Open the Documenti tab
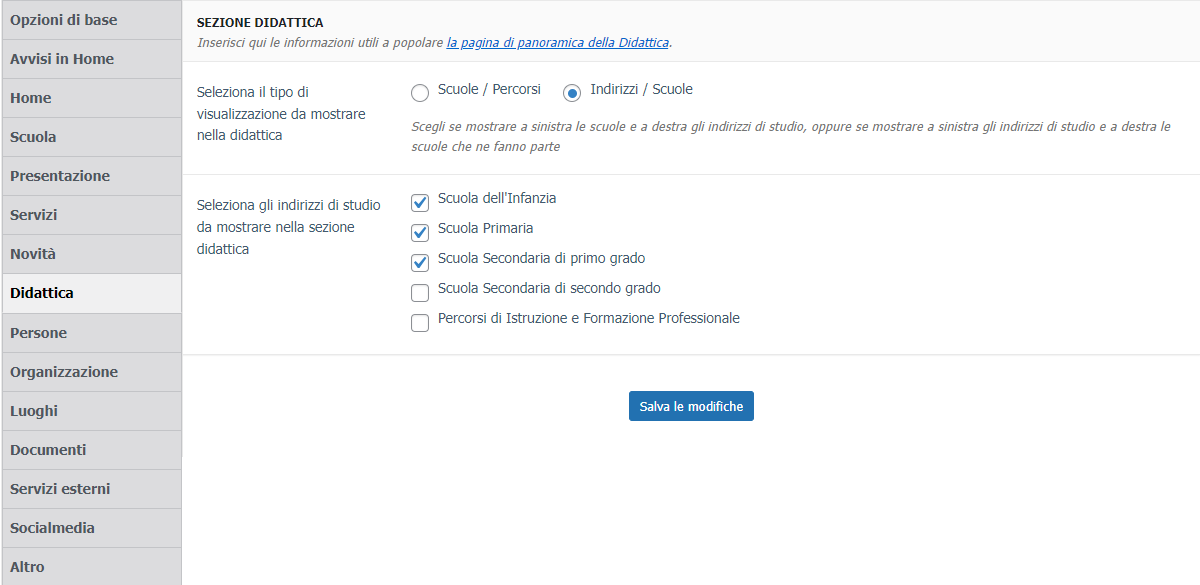The image size is (1200, 585). pos(91,450)
